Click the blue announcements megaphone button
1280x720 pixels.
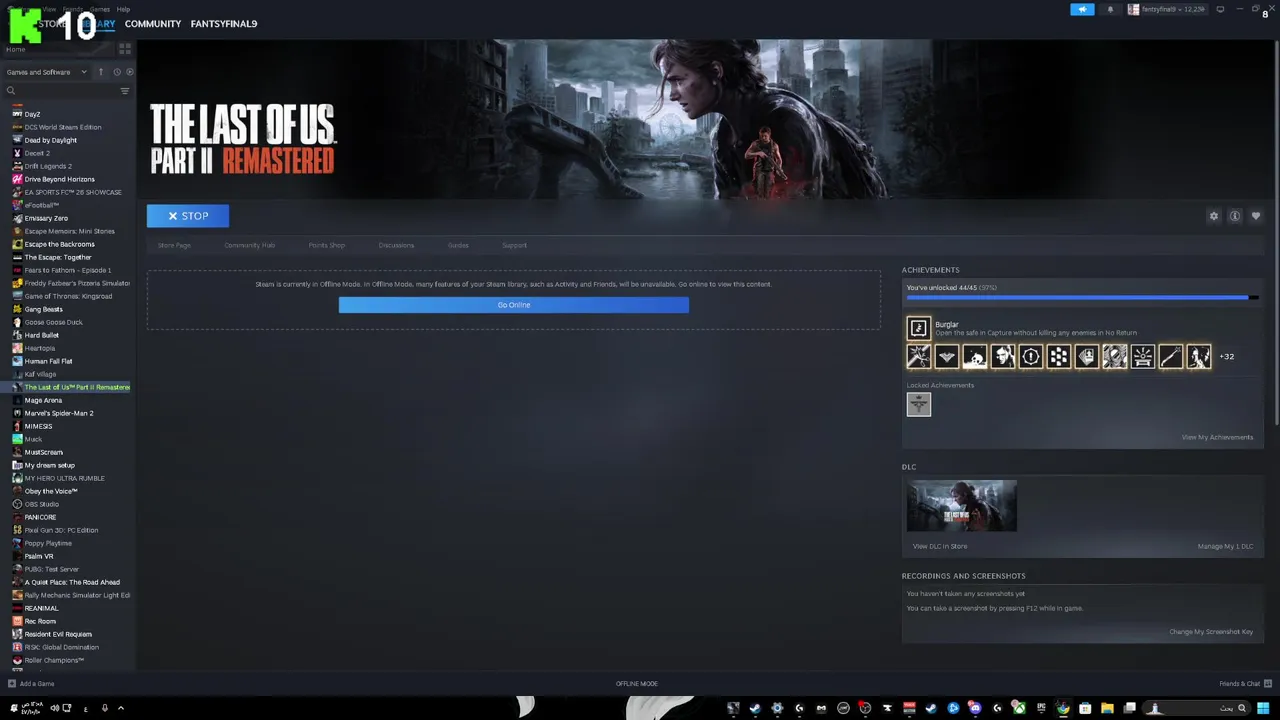(x=1082, y=9)
